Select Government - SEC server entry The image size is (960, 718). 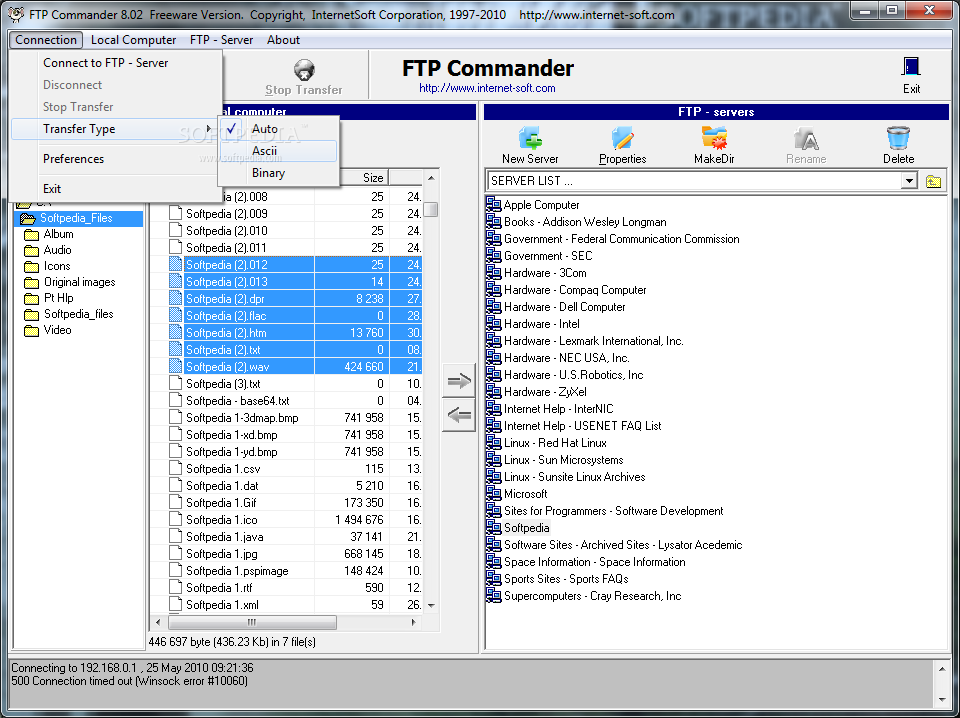point(548,256)
